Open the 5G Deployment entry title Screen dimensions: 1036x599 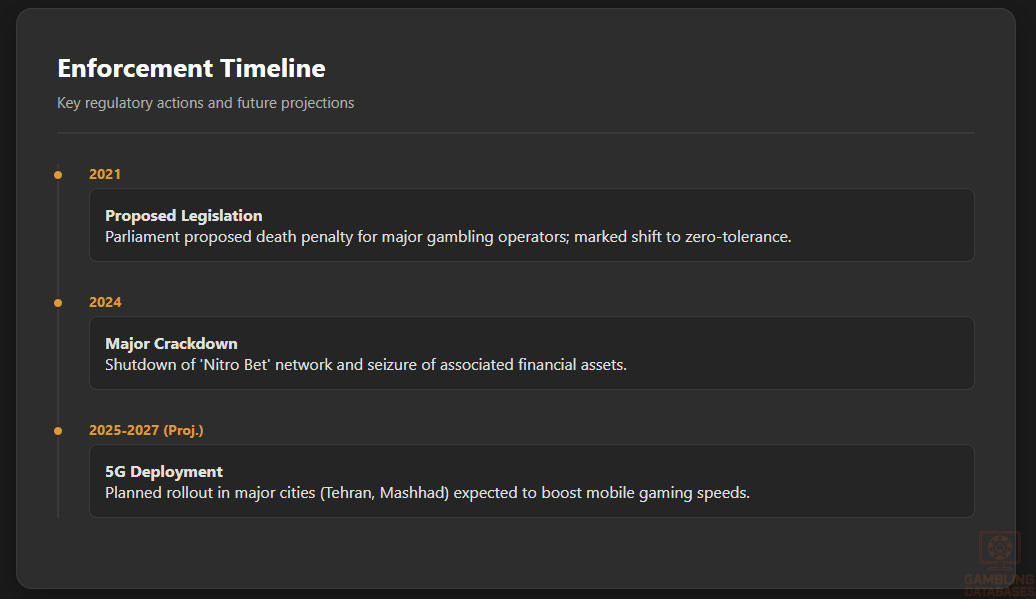tap(164, 472)
